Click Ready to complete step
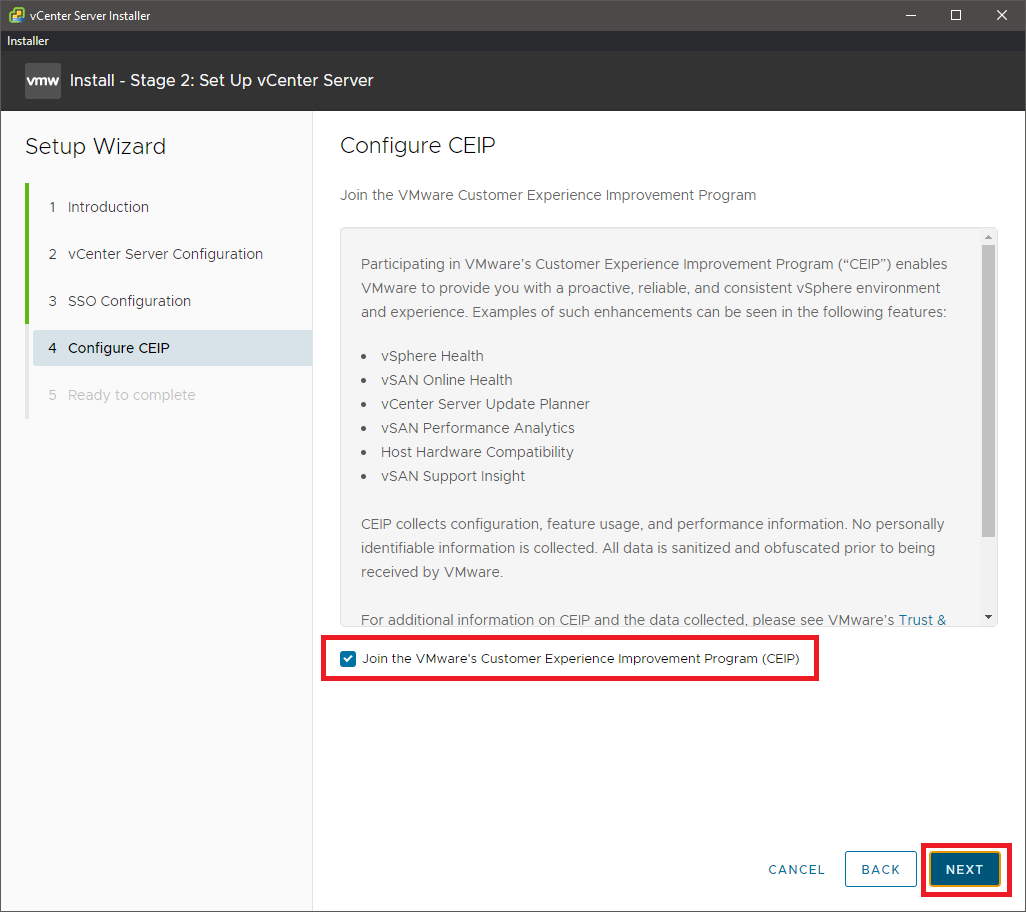The width and height of the screenshot is (1026, 912). (131, 395)
